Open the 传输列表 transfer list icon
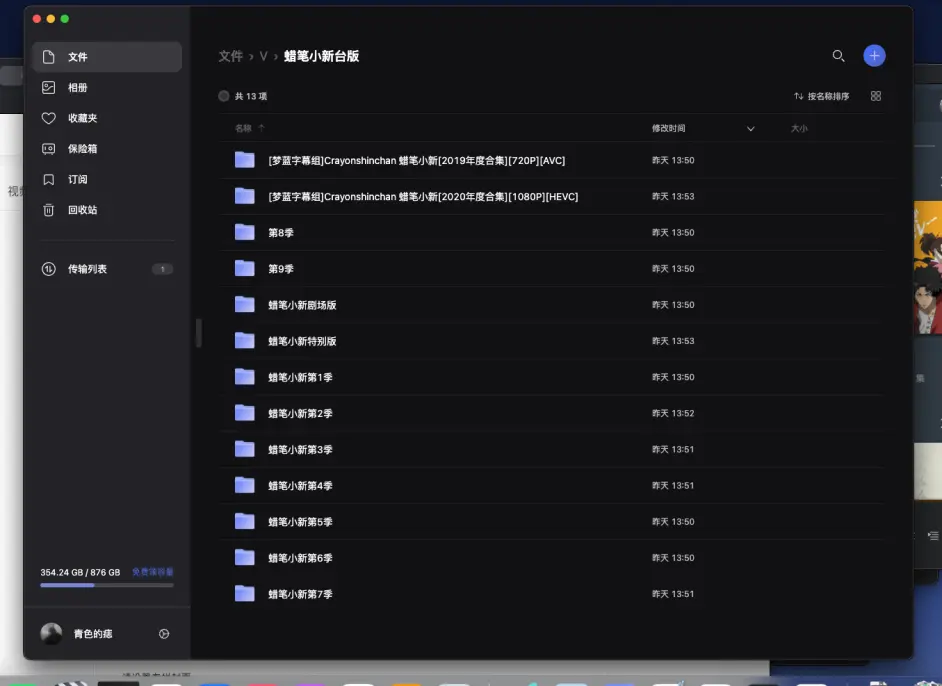The height and width of the screenshot is (686, 942). (47, 268)
